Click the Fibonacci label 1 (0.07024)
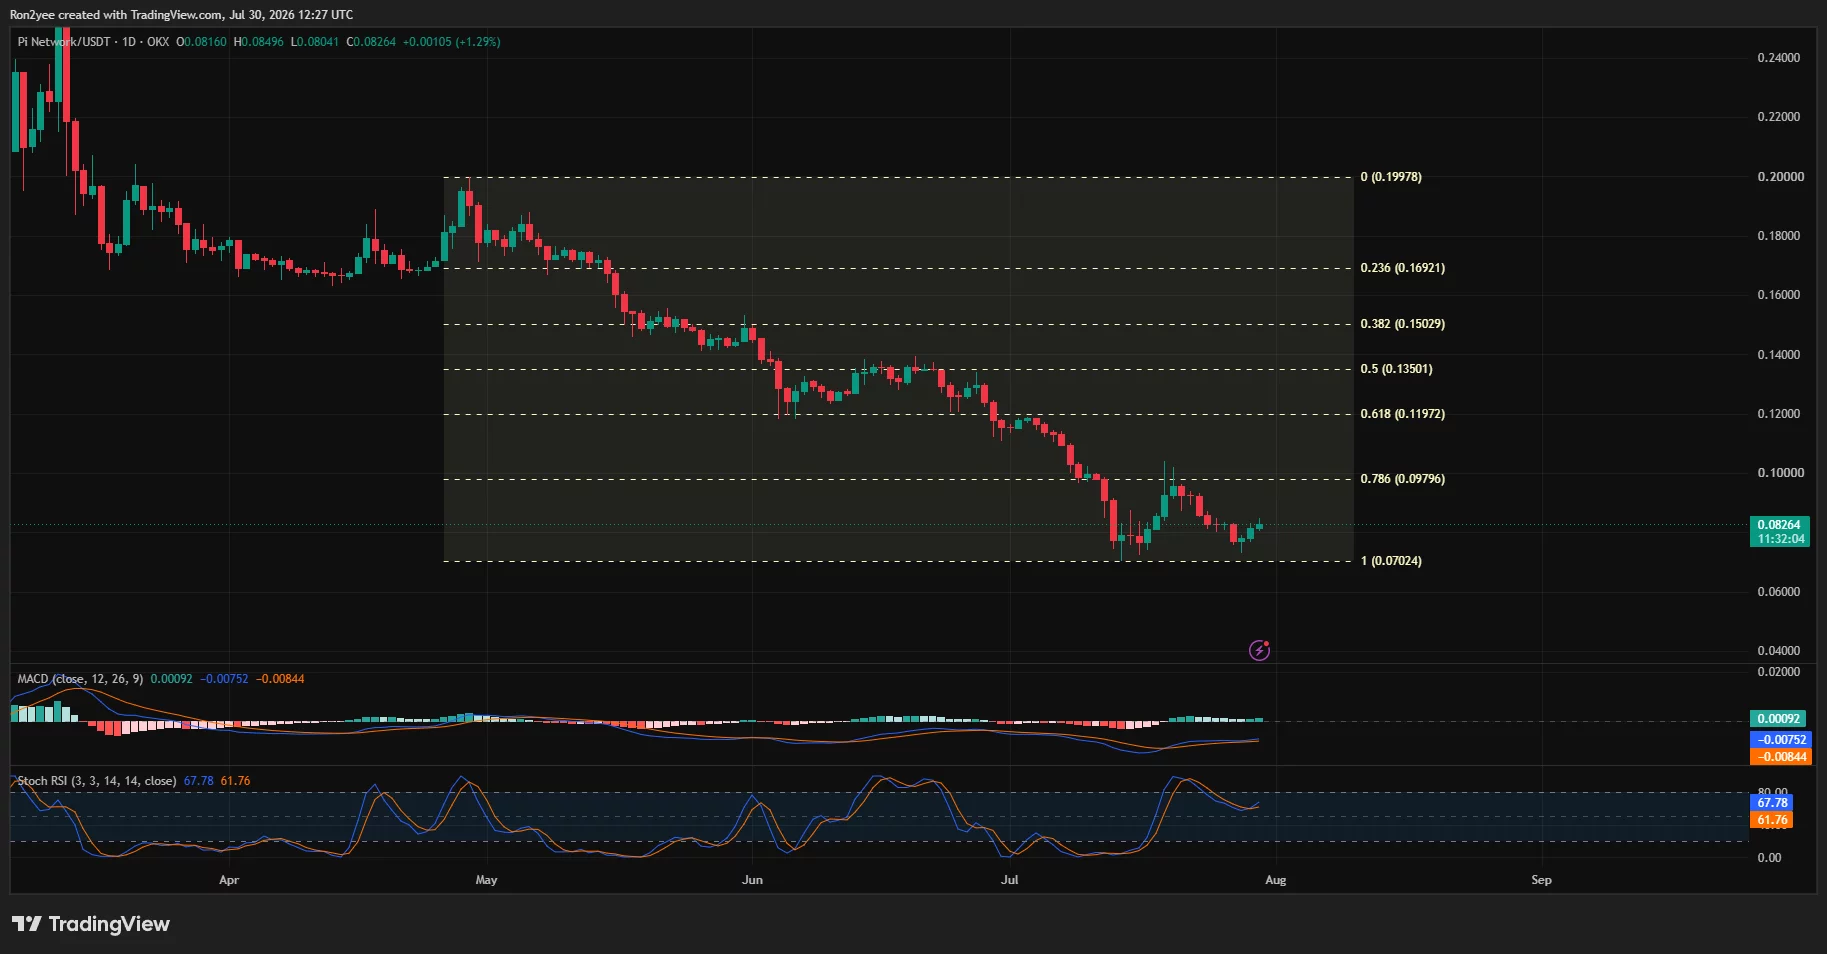1827x954 pixels. 1391,561
